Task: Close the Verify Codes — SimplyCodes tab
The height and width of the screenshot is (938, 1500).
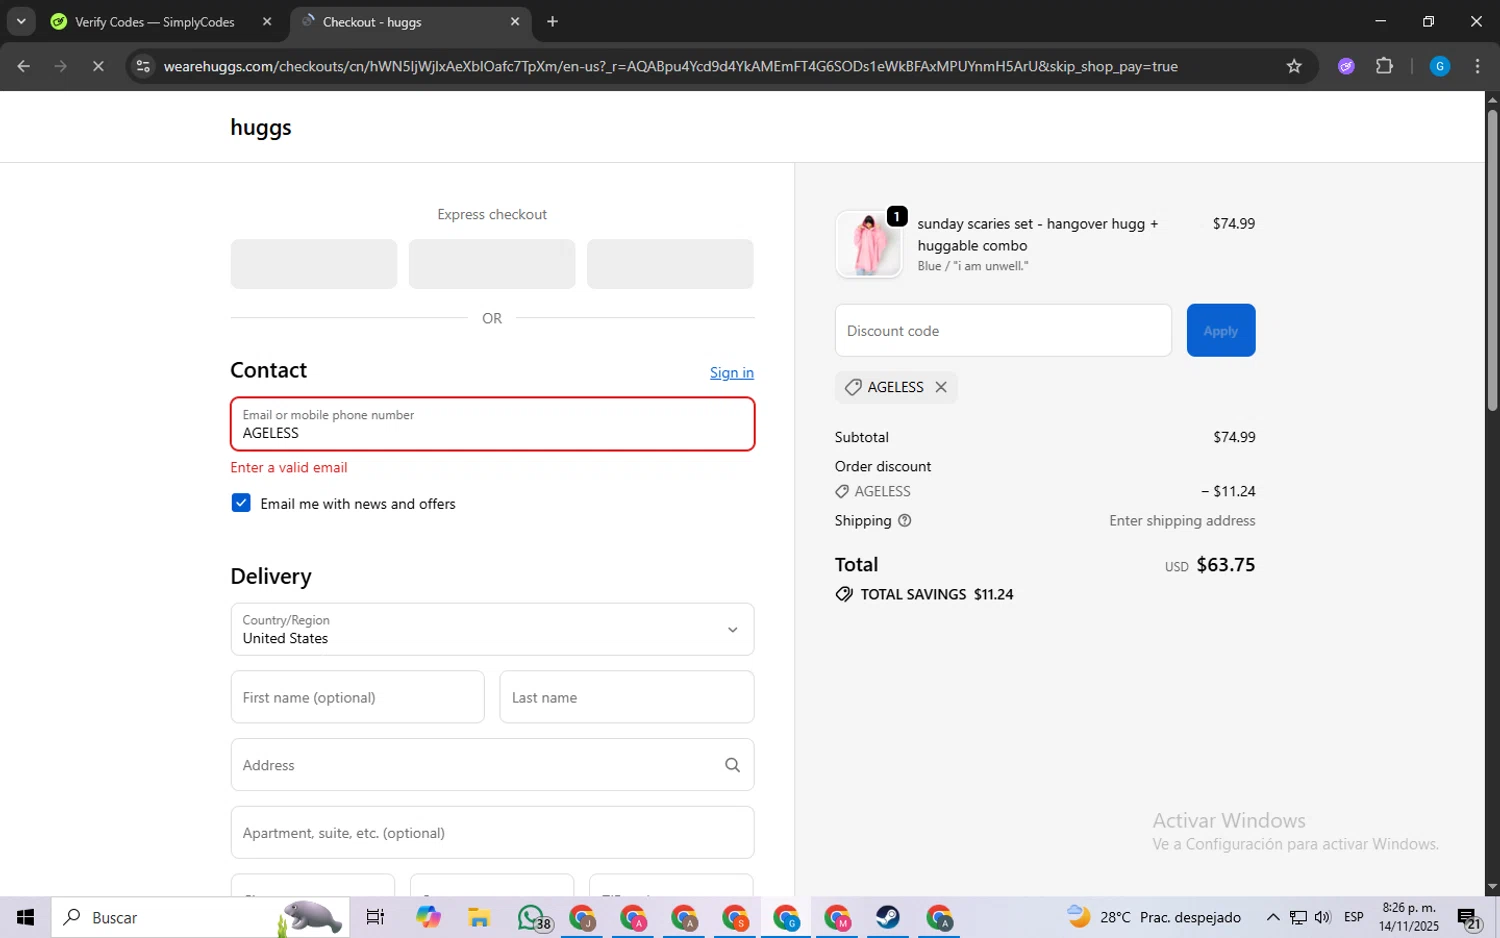Action: [x=267, y=21]
